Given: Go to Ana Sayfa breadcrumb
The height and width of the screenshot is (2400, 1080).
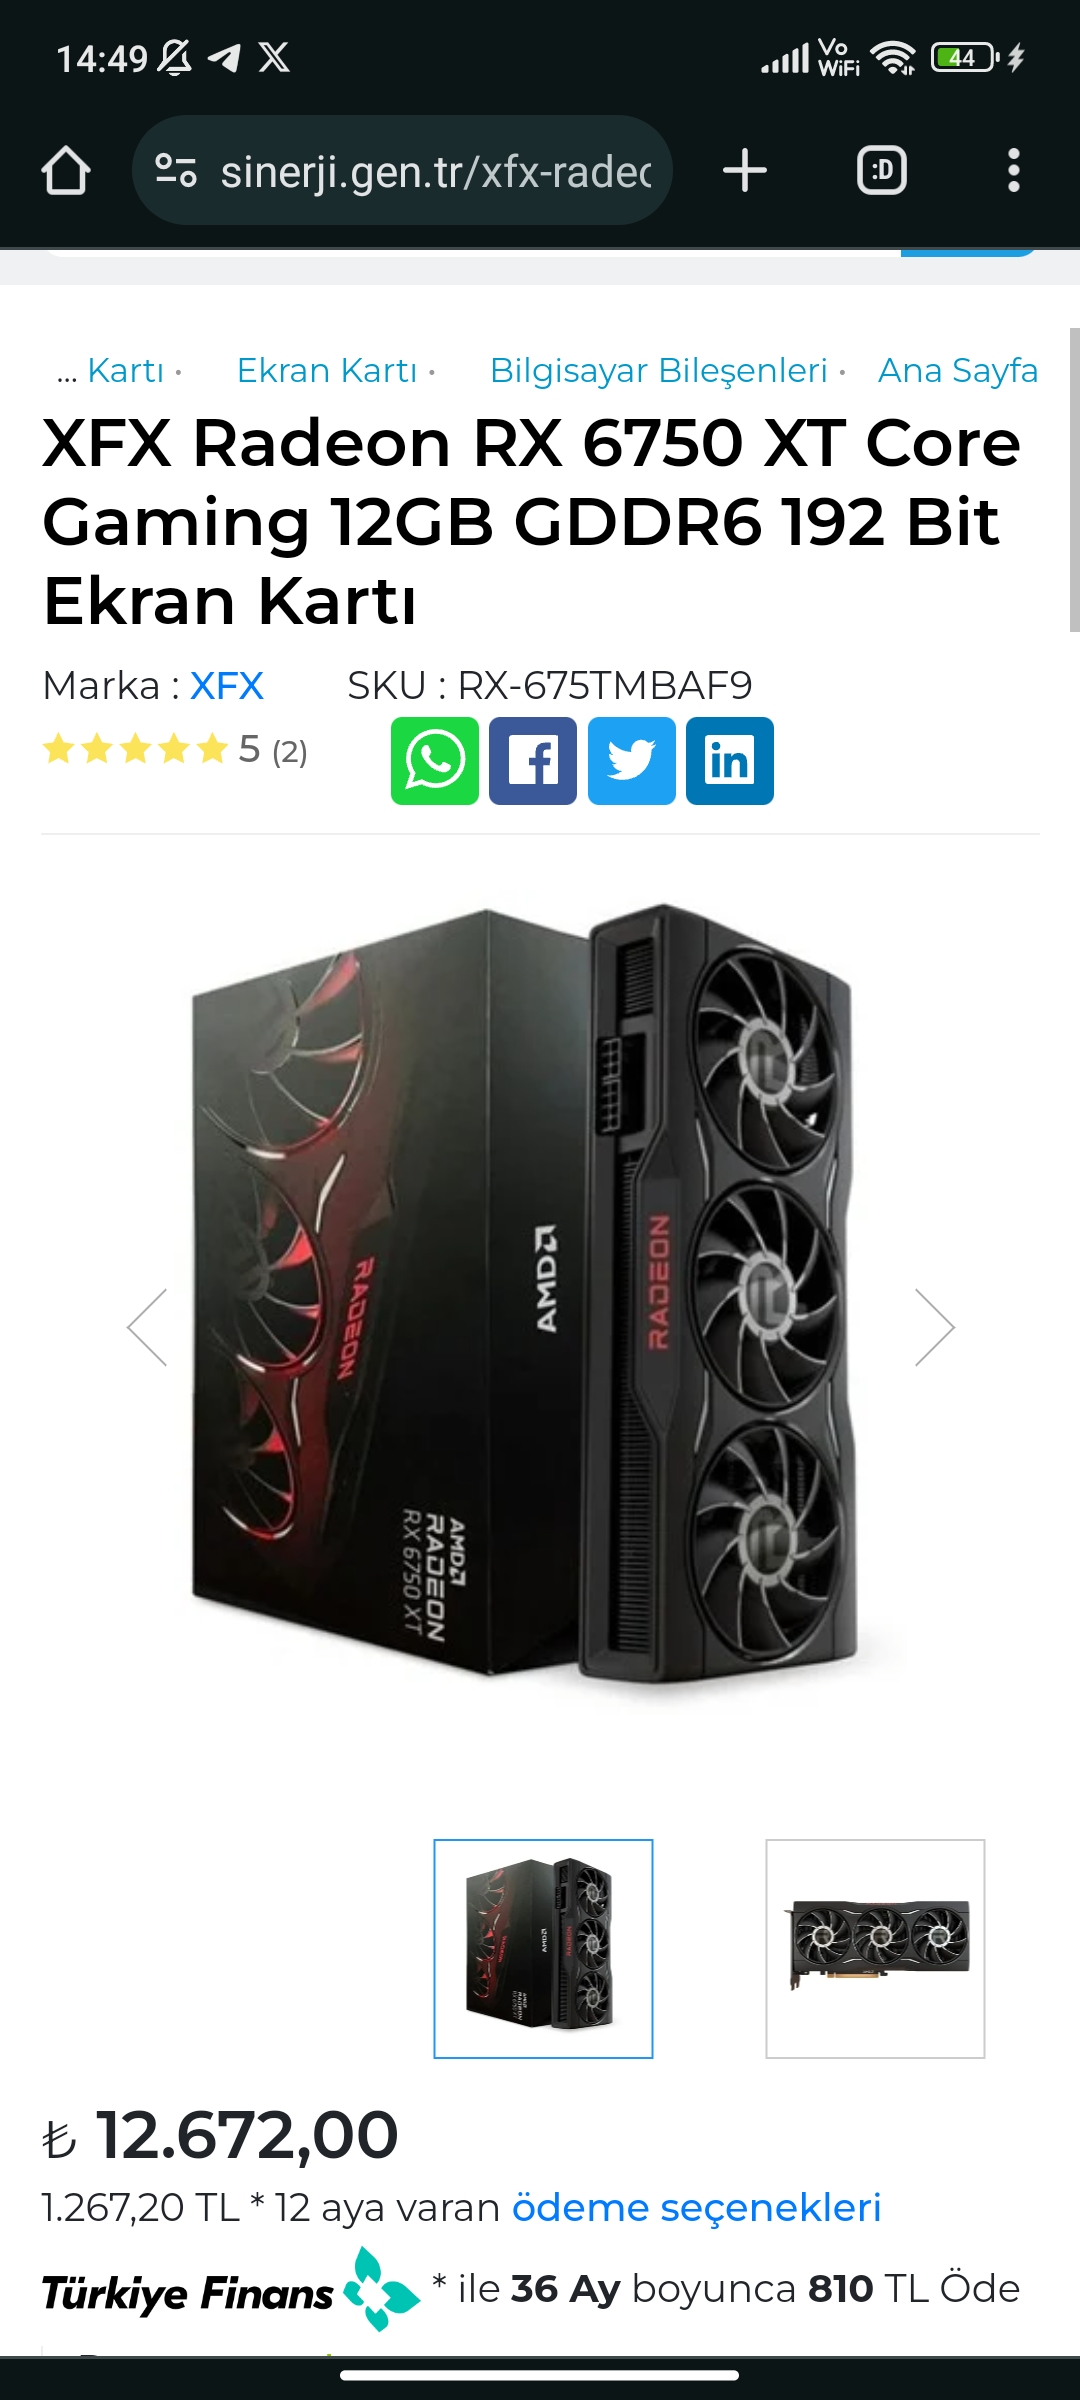Looking at the screenshot, I should (958, 370).
